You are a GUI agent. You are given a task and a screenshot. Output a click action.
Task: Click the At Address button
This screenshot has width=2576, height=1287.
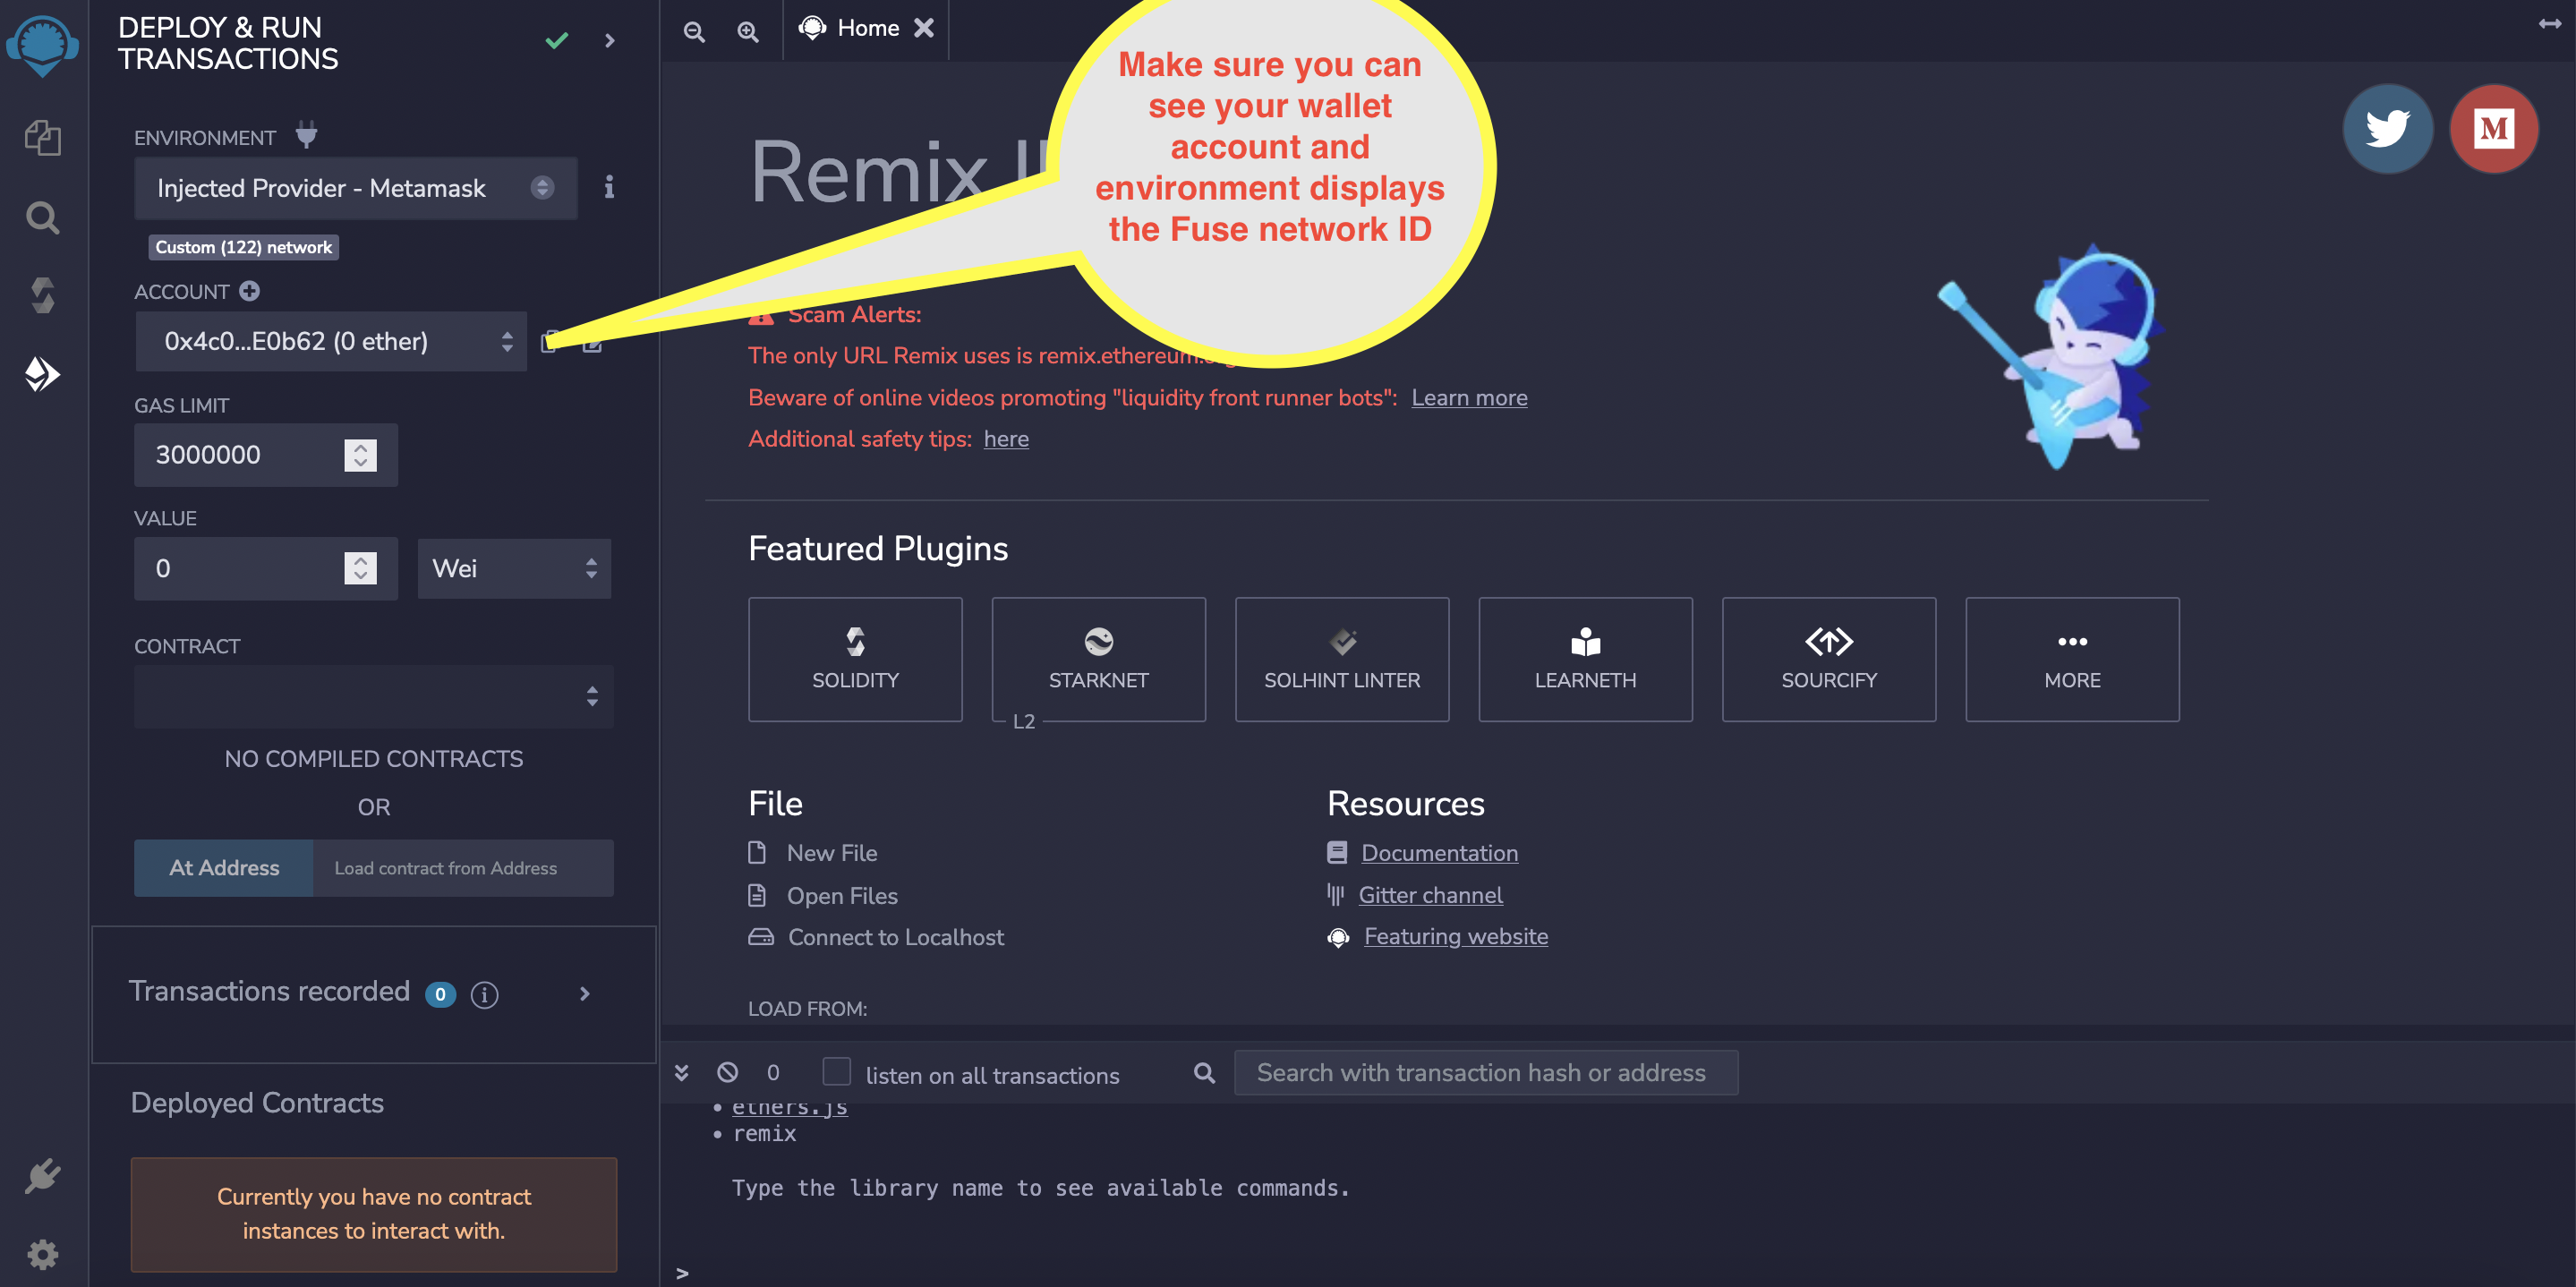pos(224,868)
